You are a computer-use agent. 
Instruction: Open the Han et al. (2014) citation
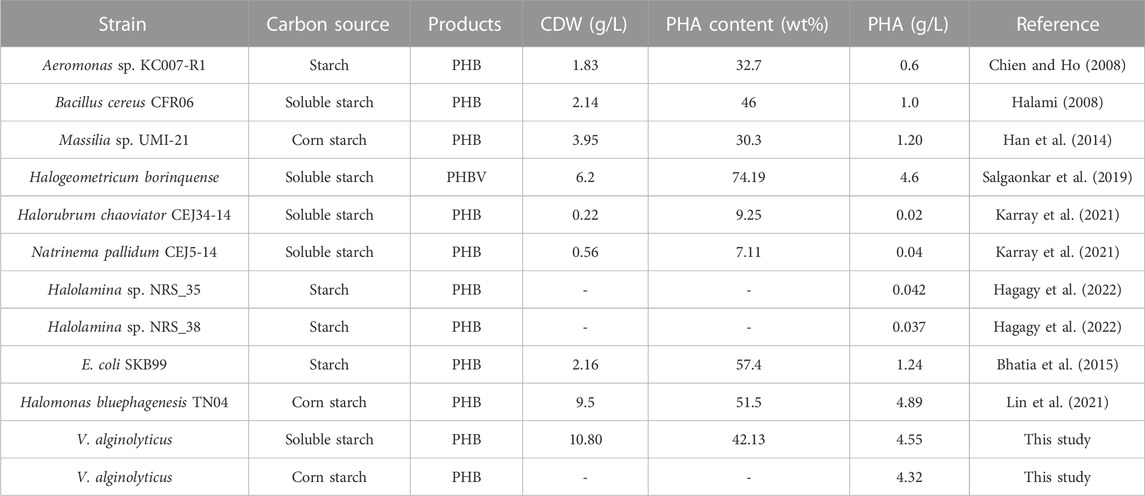coord(1056,140)
